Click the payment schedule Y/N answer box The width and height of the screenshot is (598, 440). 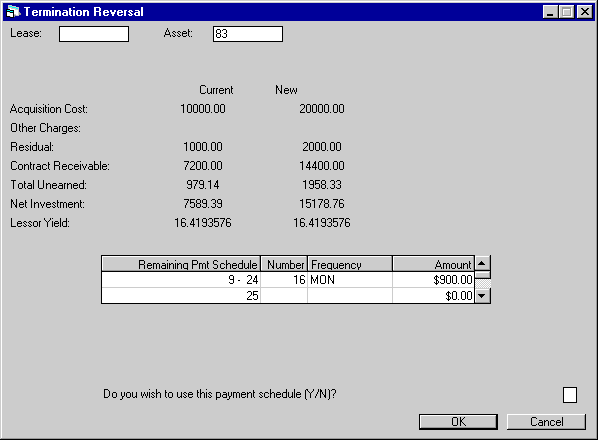point(570,395)
